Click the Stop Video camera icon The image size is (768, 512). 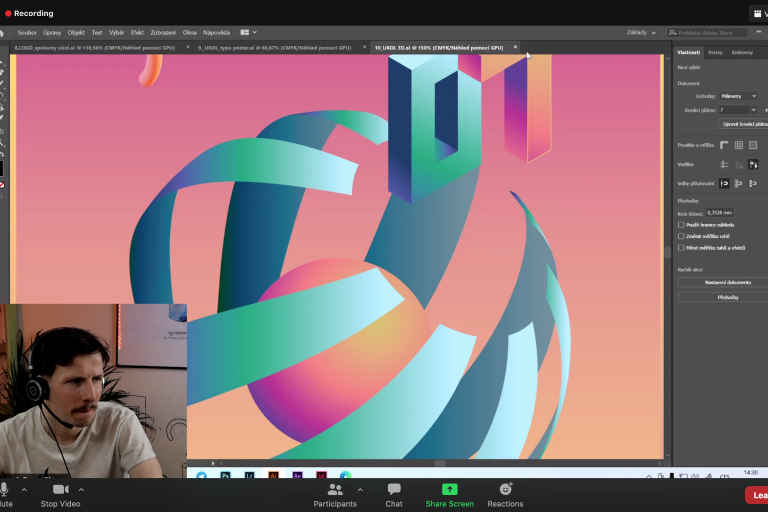pos(60,489)
